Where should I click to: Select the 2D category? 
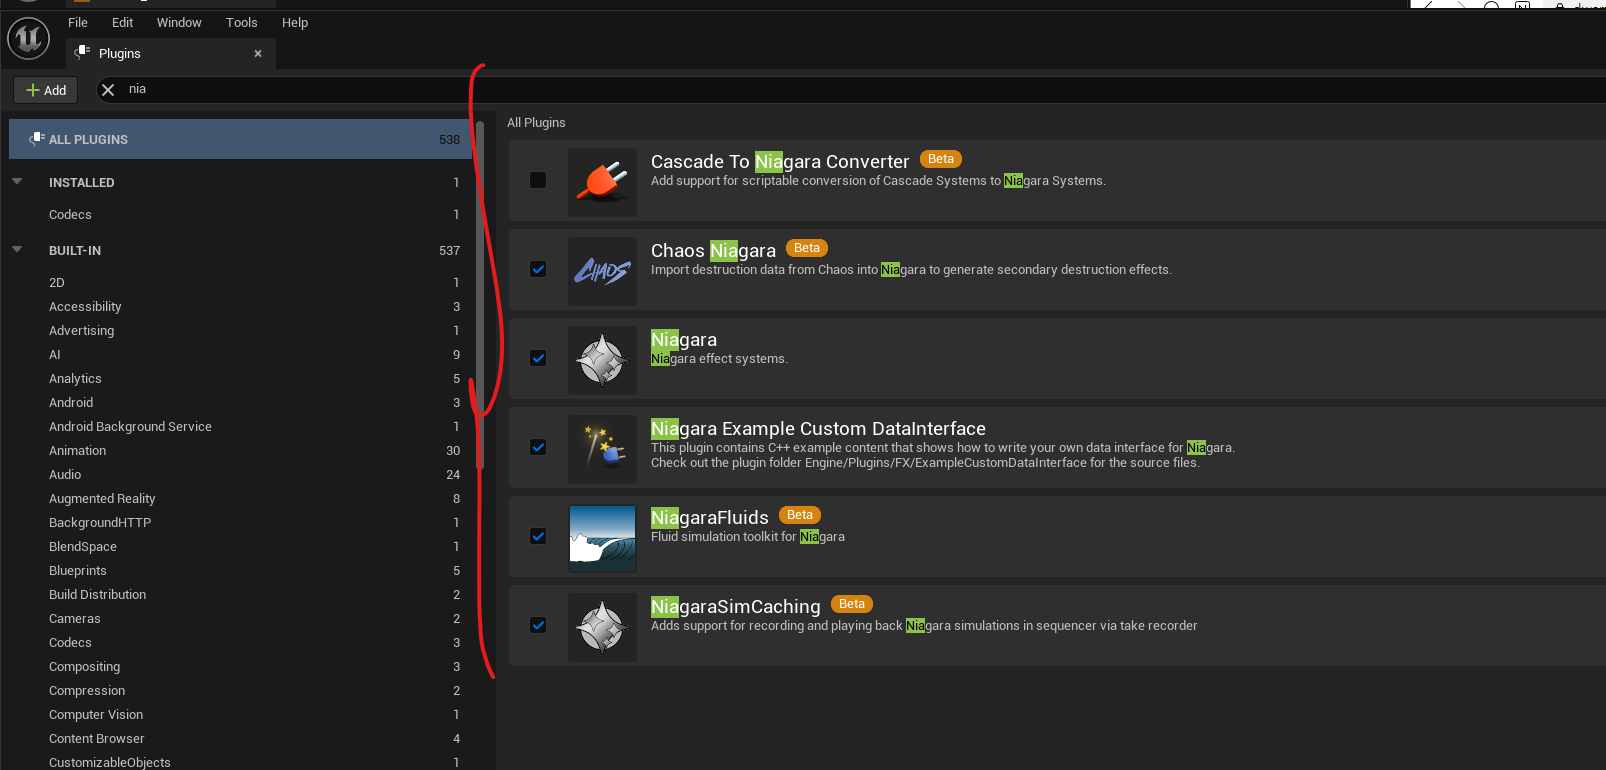pos(240,282)
